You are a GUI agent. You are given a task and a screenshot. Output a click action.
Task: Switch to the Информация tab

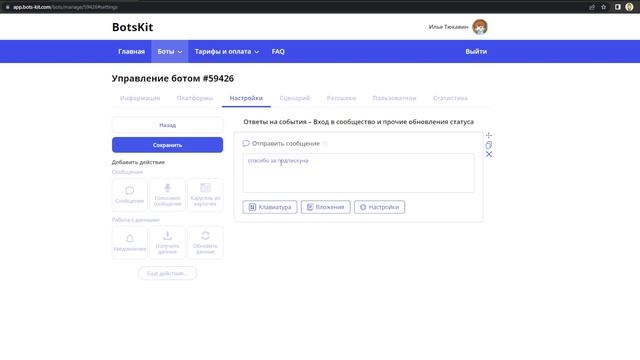(x=140, y=98)
